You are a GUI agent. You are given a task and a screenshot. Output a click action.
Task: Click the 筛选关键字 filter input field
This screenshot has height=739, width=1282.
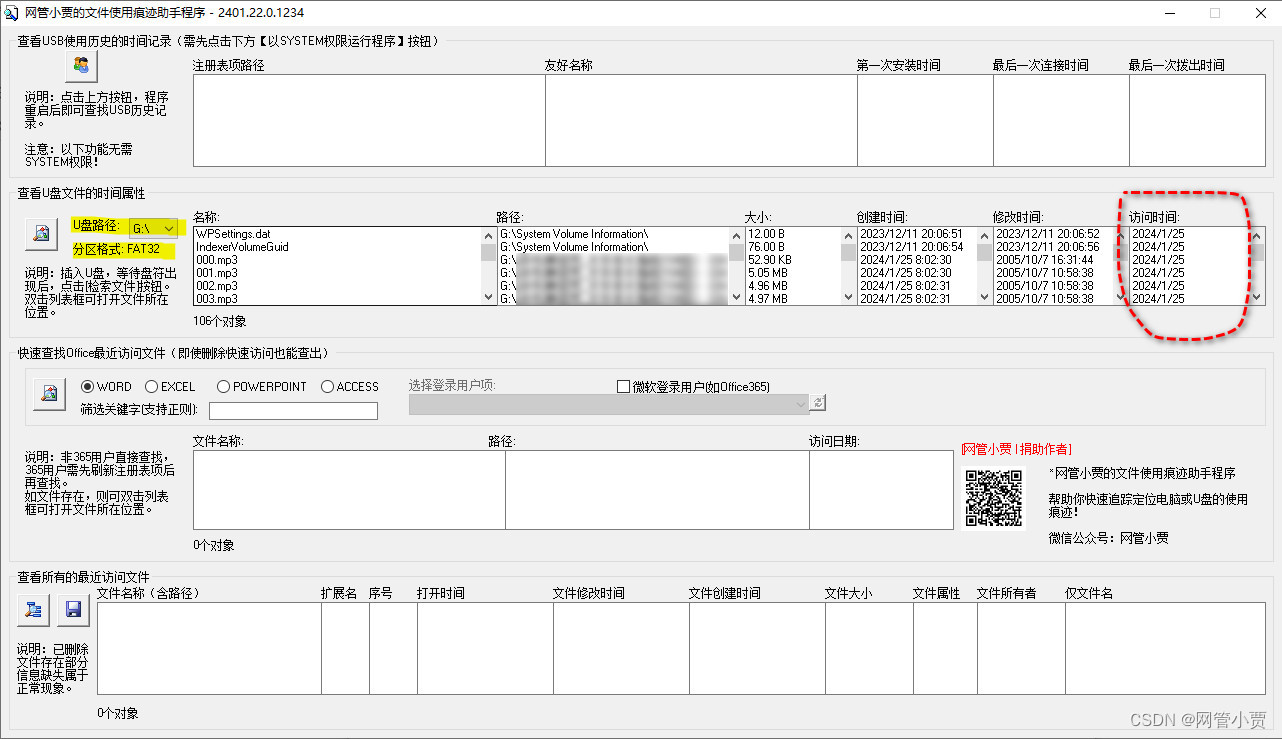pyautogui.click(x=293, y=410)
